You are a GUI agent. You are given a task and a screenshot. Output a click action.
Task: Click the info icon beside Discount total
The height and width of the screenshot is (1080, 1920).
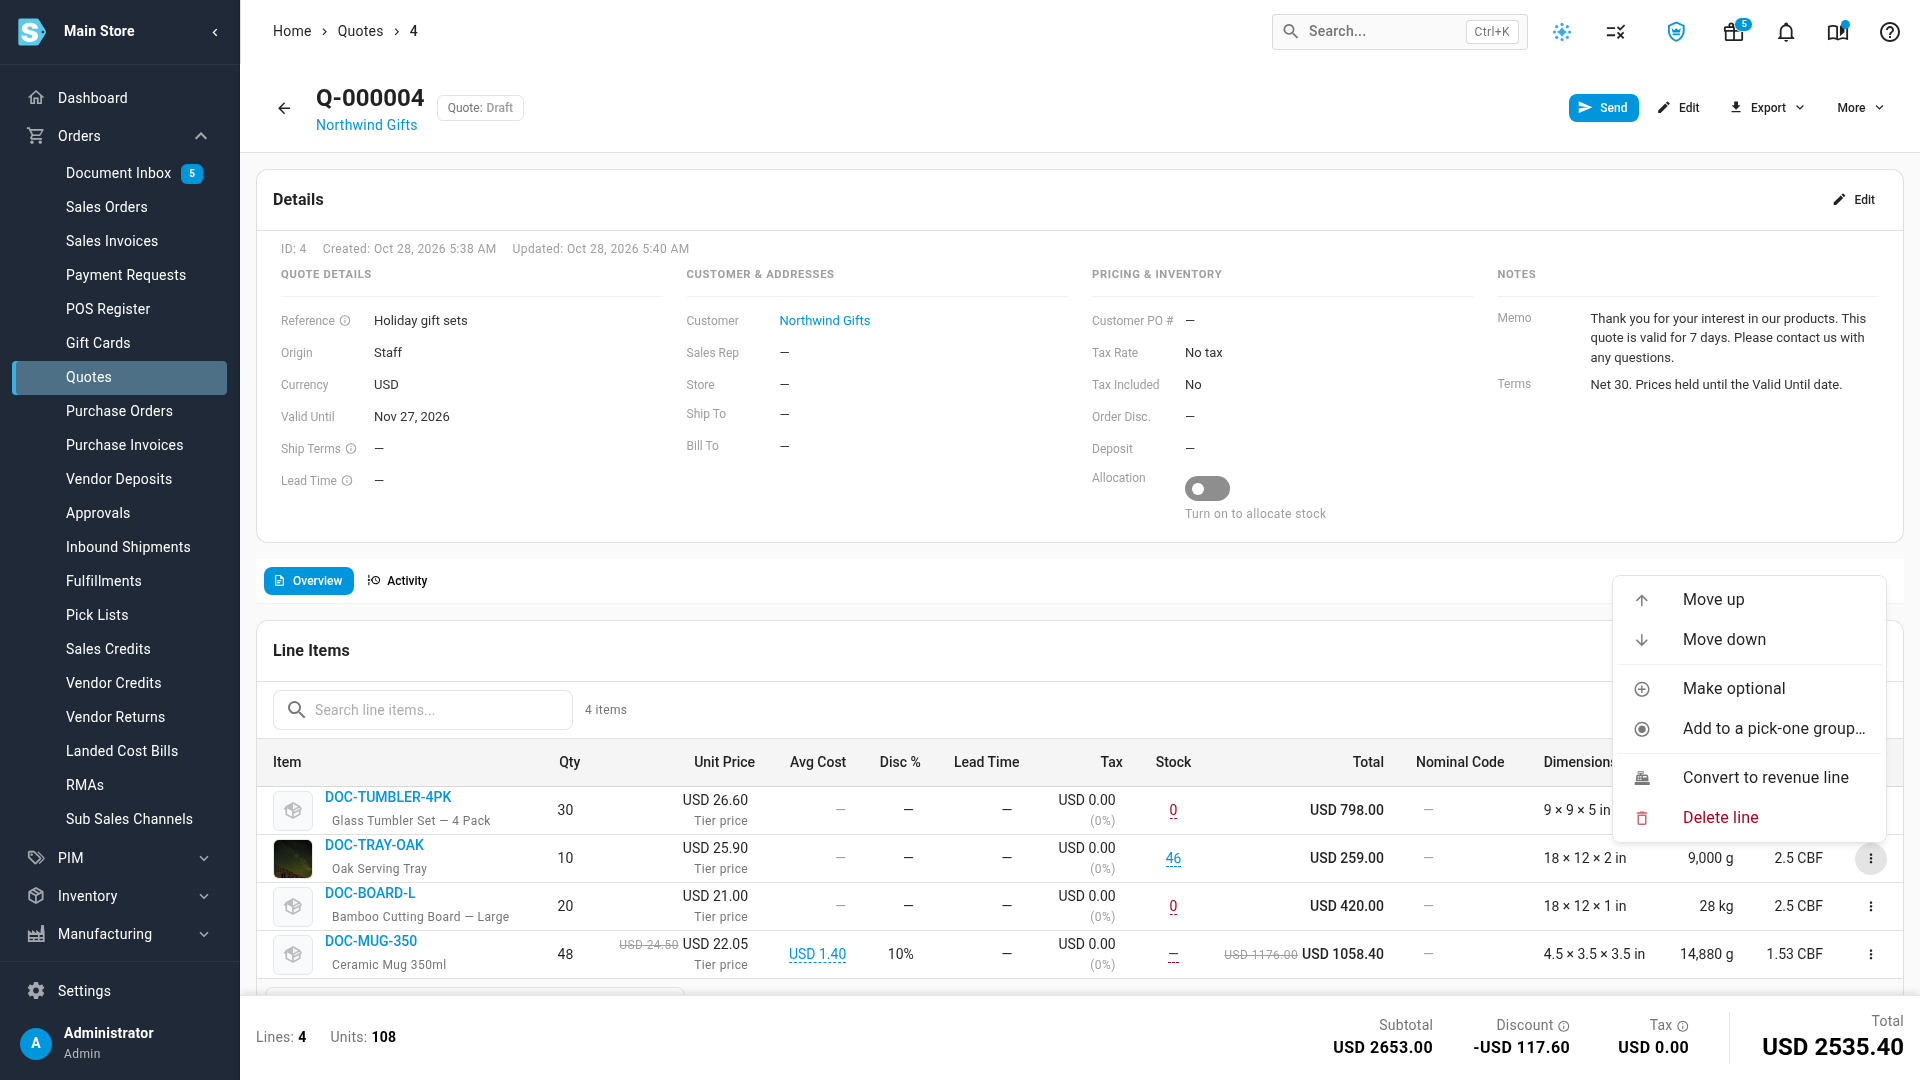[x=1564, y=1026]
